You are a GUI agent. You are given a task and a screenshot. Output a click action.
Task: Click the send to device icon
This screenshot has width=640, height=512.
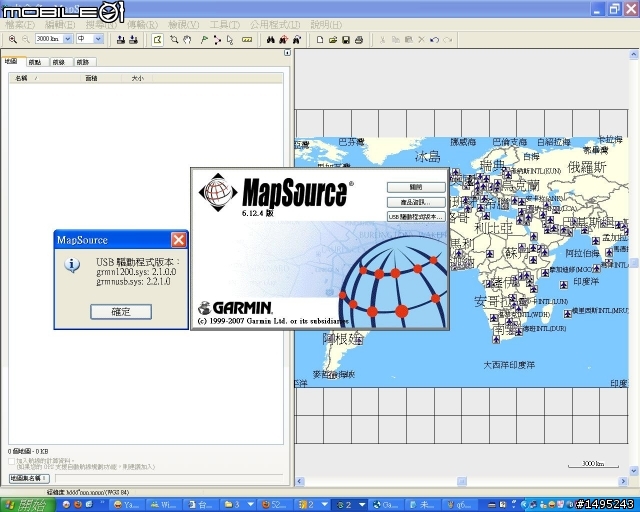click(120, 40)
